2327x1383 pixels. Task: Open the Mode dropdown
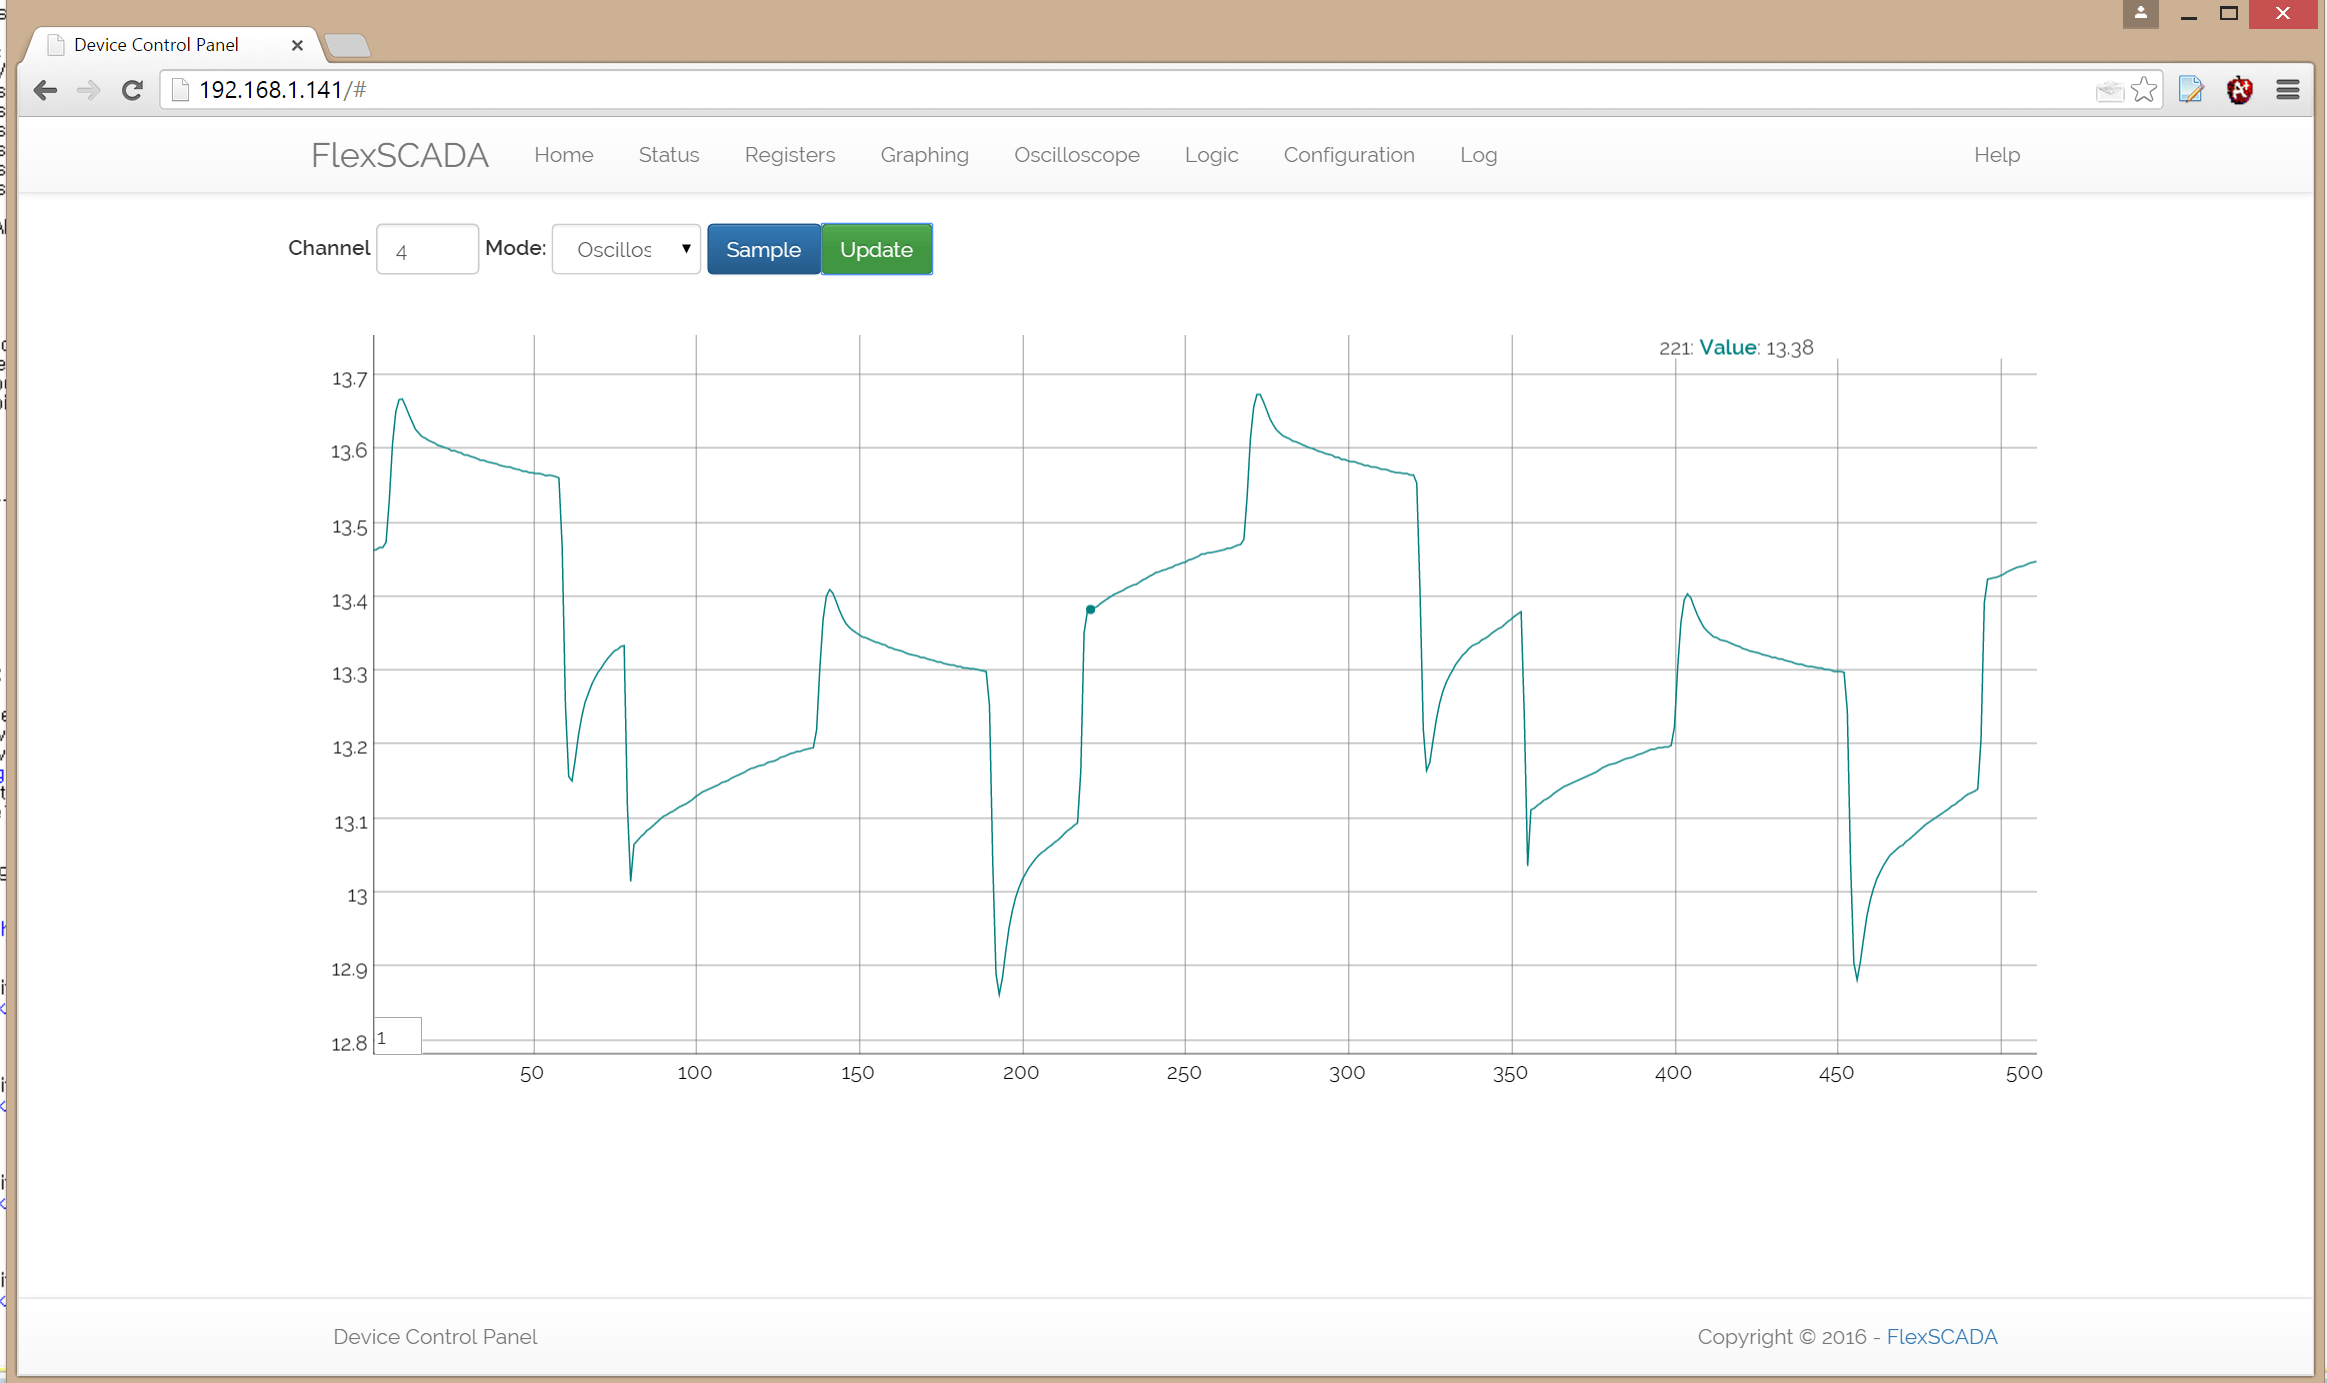(626, 249)
